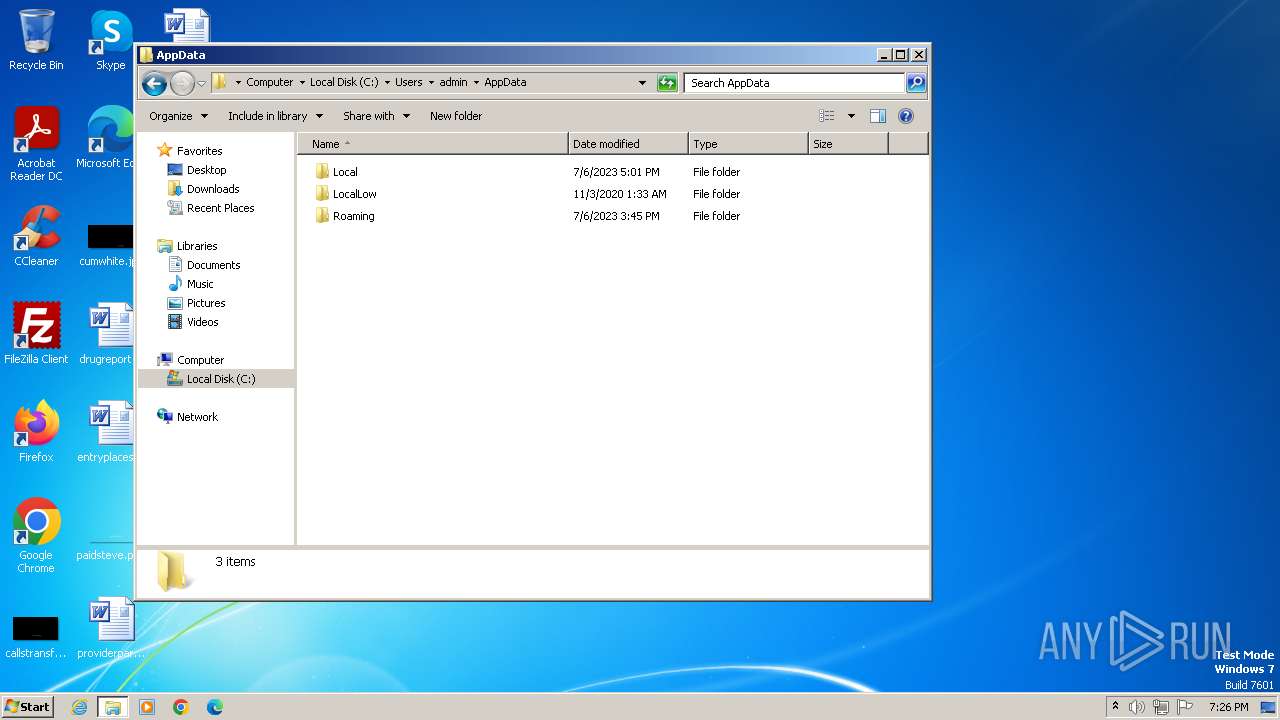
Task: Open Google Chrome desktop shortcut
Action: click(x=36, y=535)
